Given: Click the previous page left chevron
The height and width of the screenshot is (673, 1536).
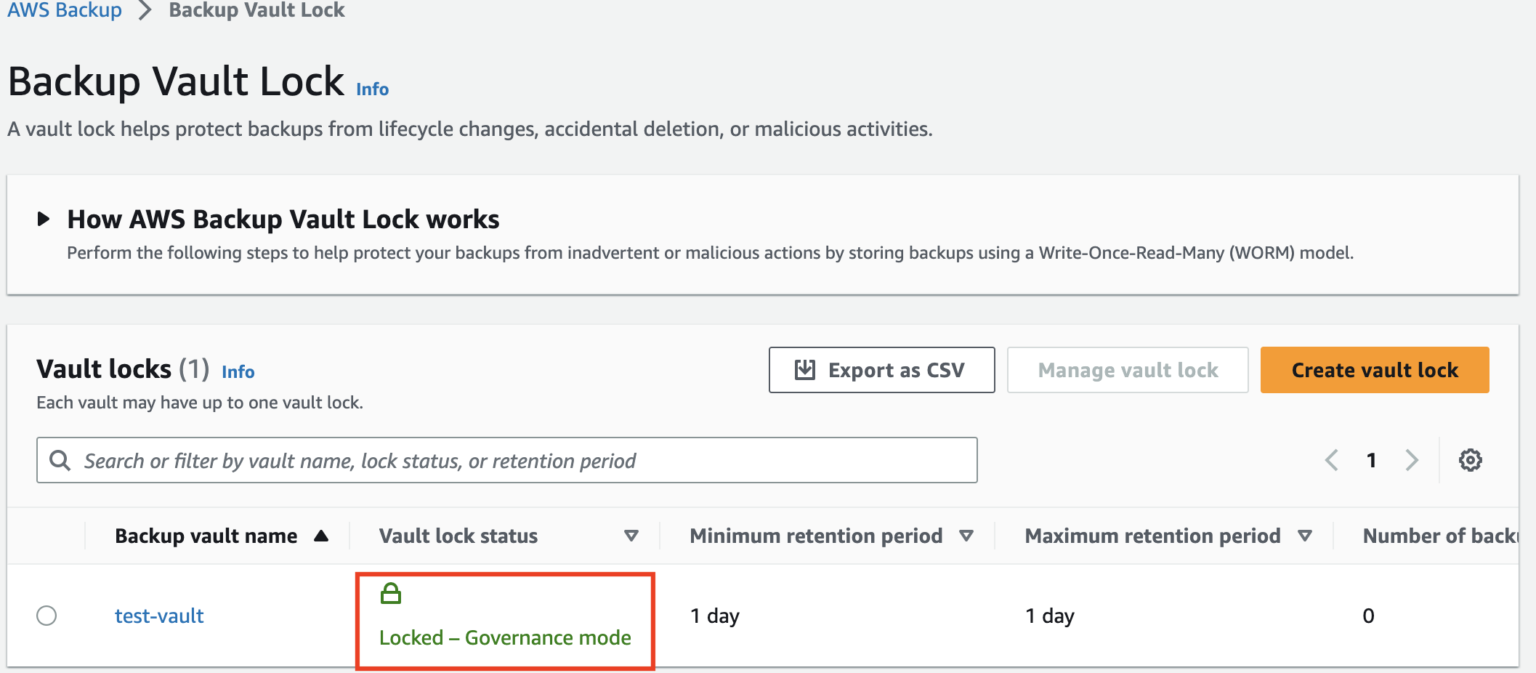Looking at the screenshot, I should tap(1331, 460).
